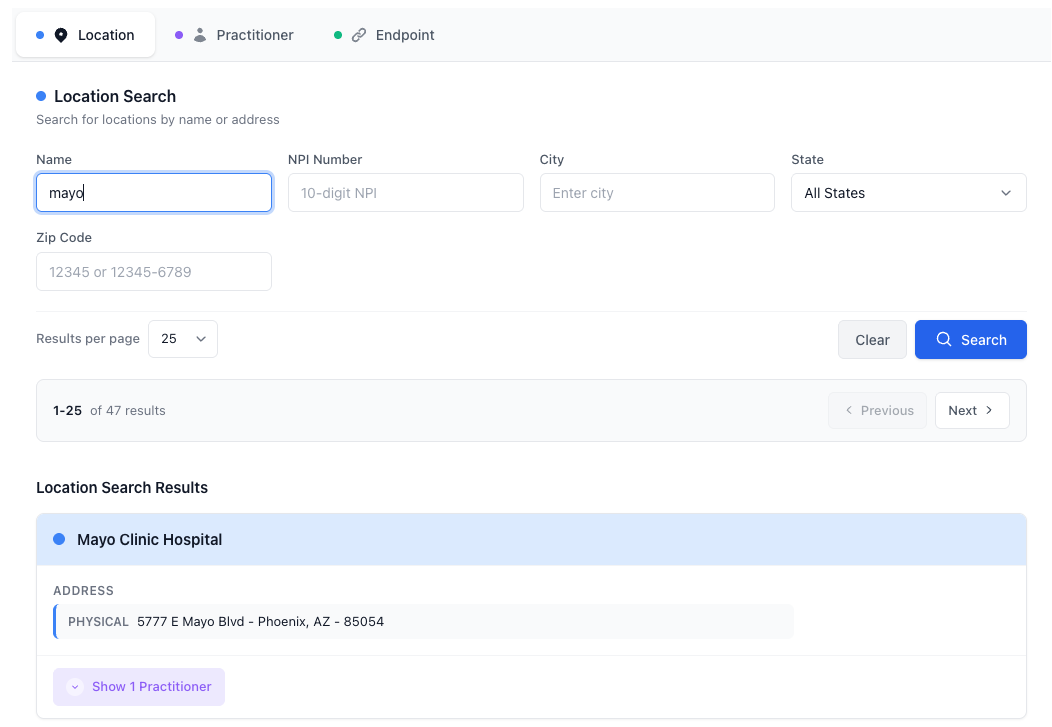Click the Zip Code field label

pyautogui.click(x=64, y=237)
